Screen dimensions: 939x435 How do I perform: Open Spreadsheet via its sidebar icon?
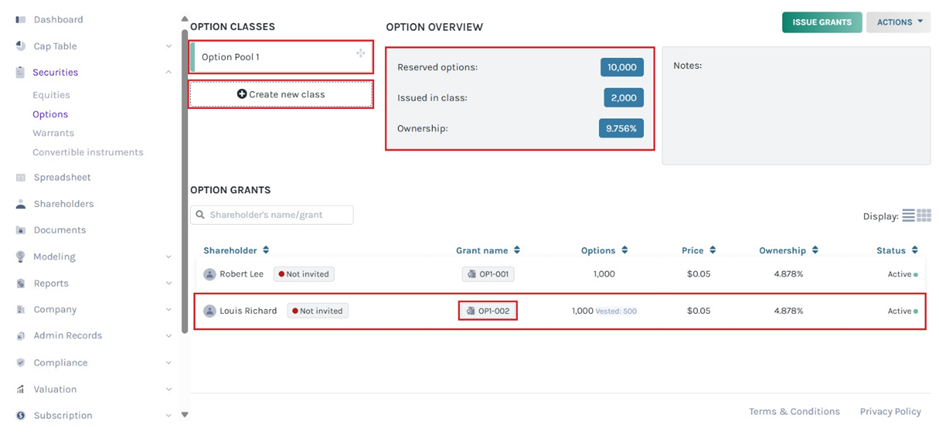21,178
